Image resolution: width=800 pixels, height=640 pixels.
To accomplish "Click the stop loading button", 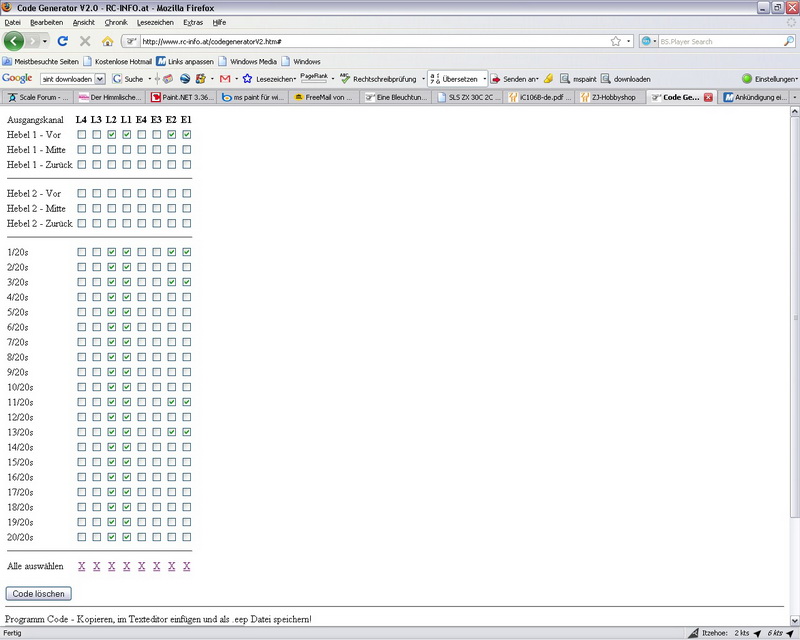I will click(x=85, y=41).
